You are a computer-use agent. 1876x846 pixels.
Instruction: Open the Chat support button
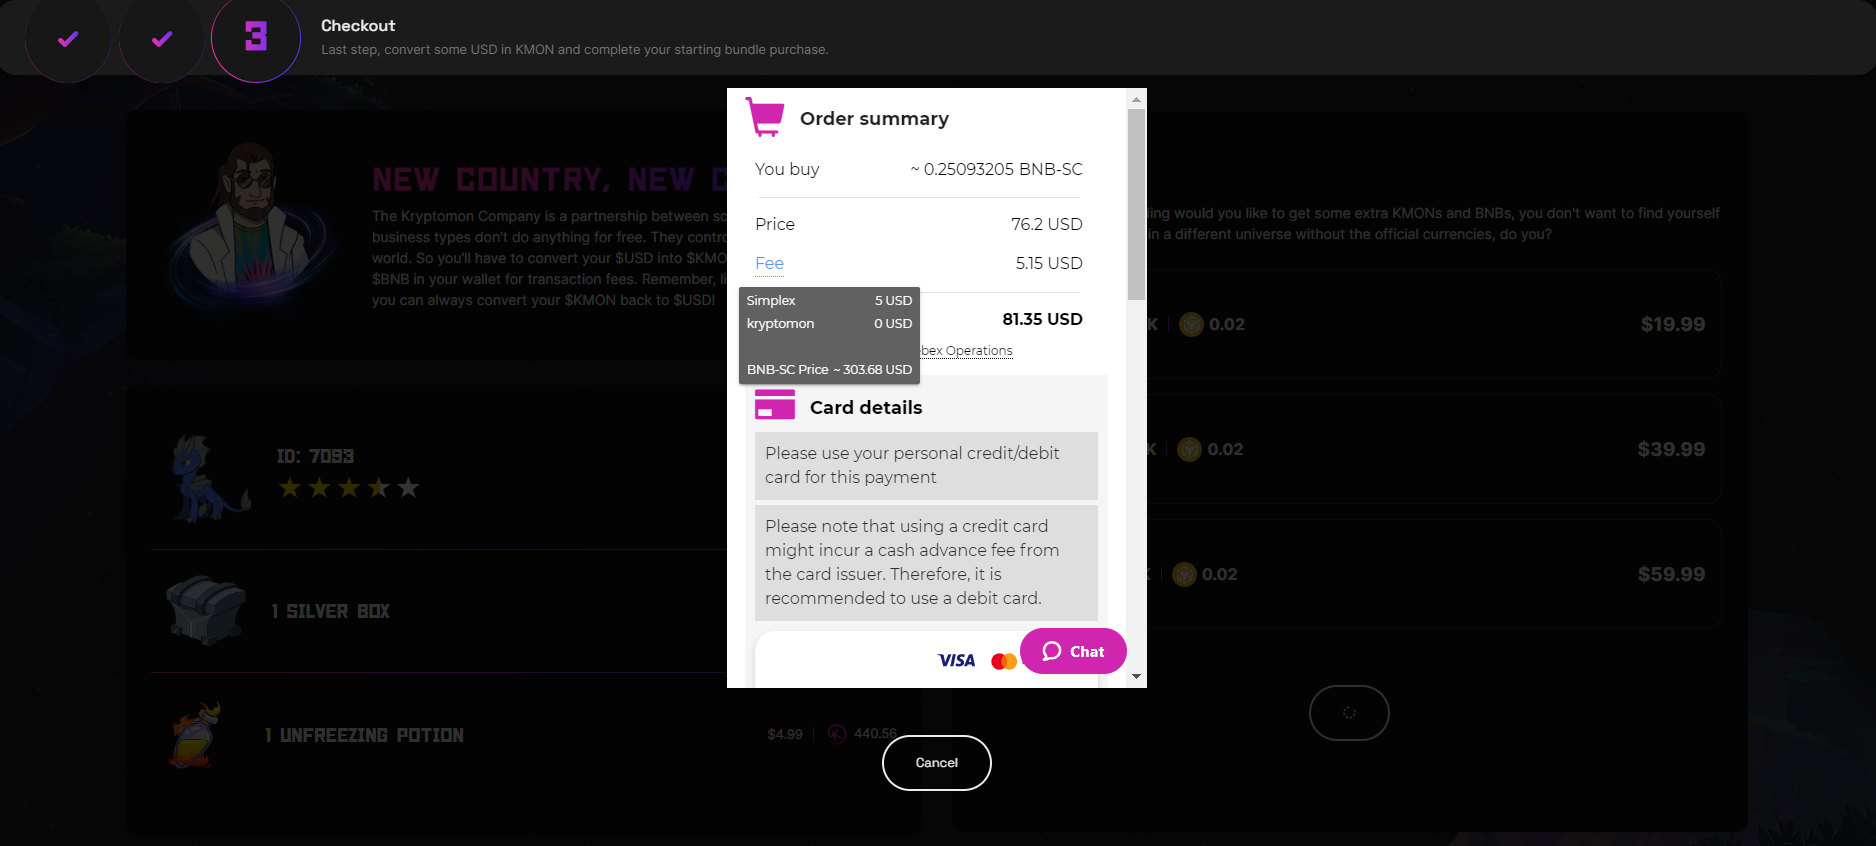[1073, 651]
